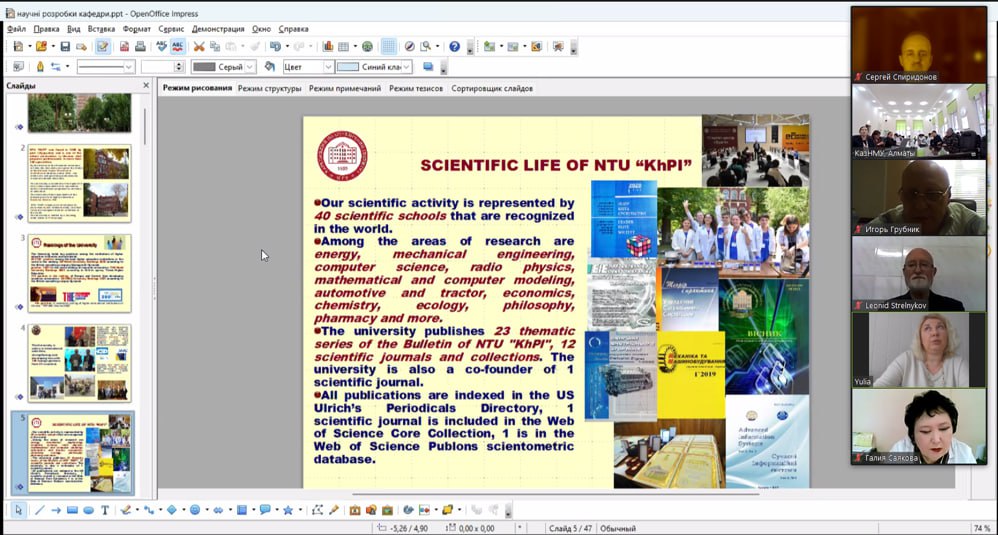
Task: Close the Слайды panel
Action: point(148,86)
